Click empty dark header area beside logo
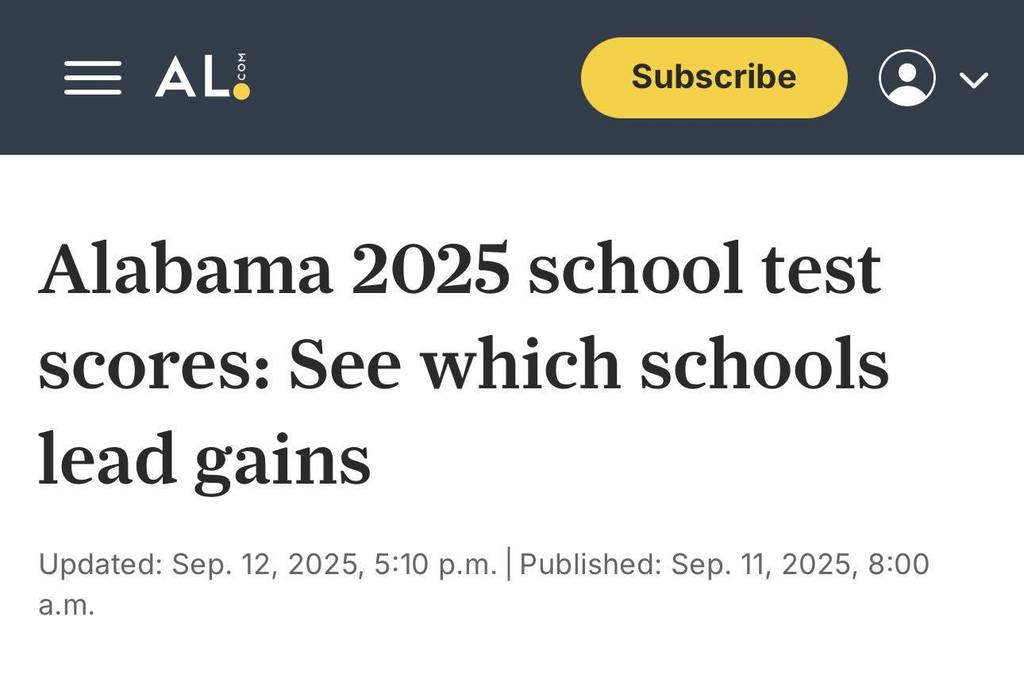Image resolution: width=1024 pixels, height=675 pixels. coord(410,78)
